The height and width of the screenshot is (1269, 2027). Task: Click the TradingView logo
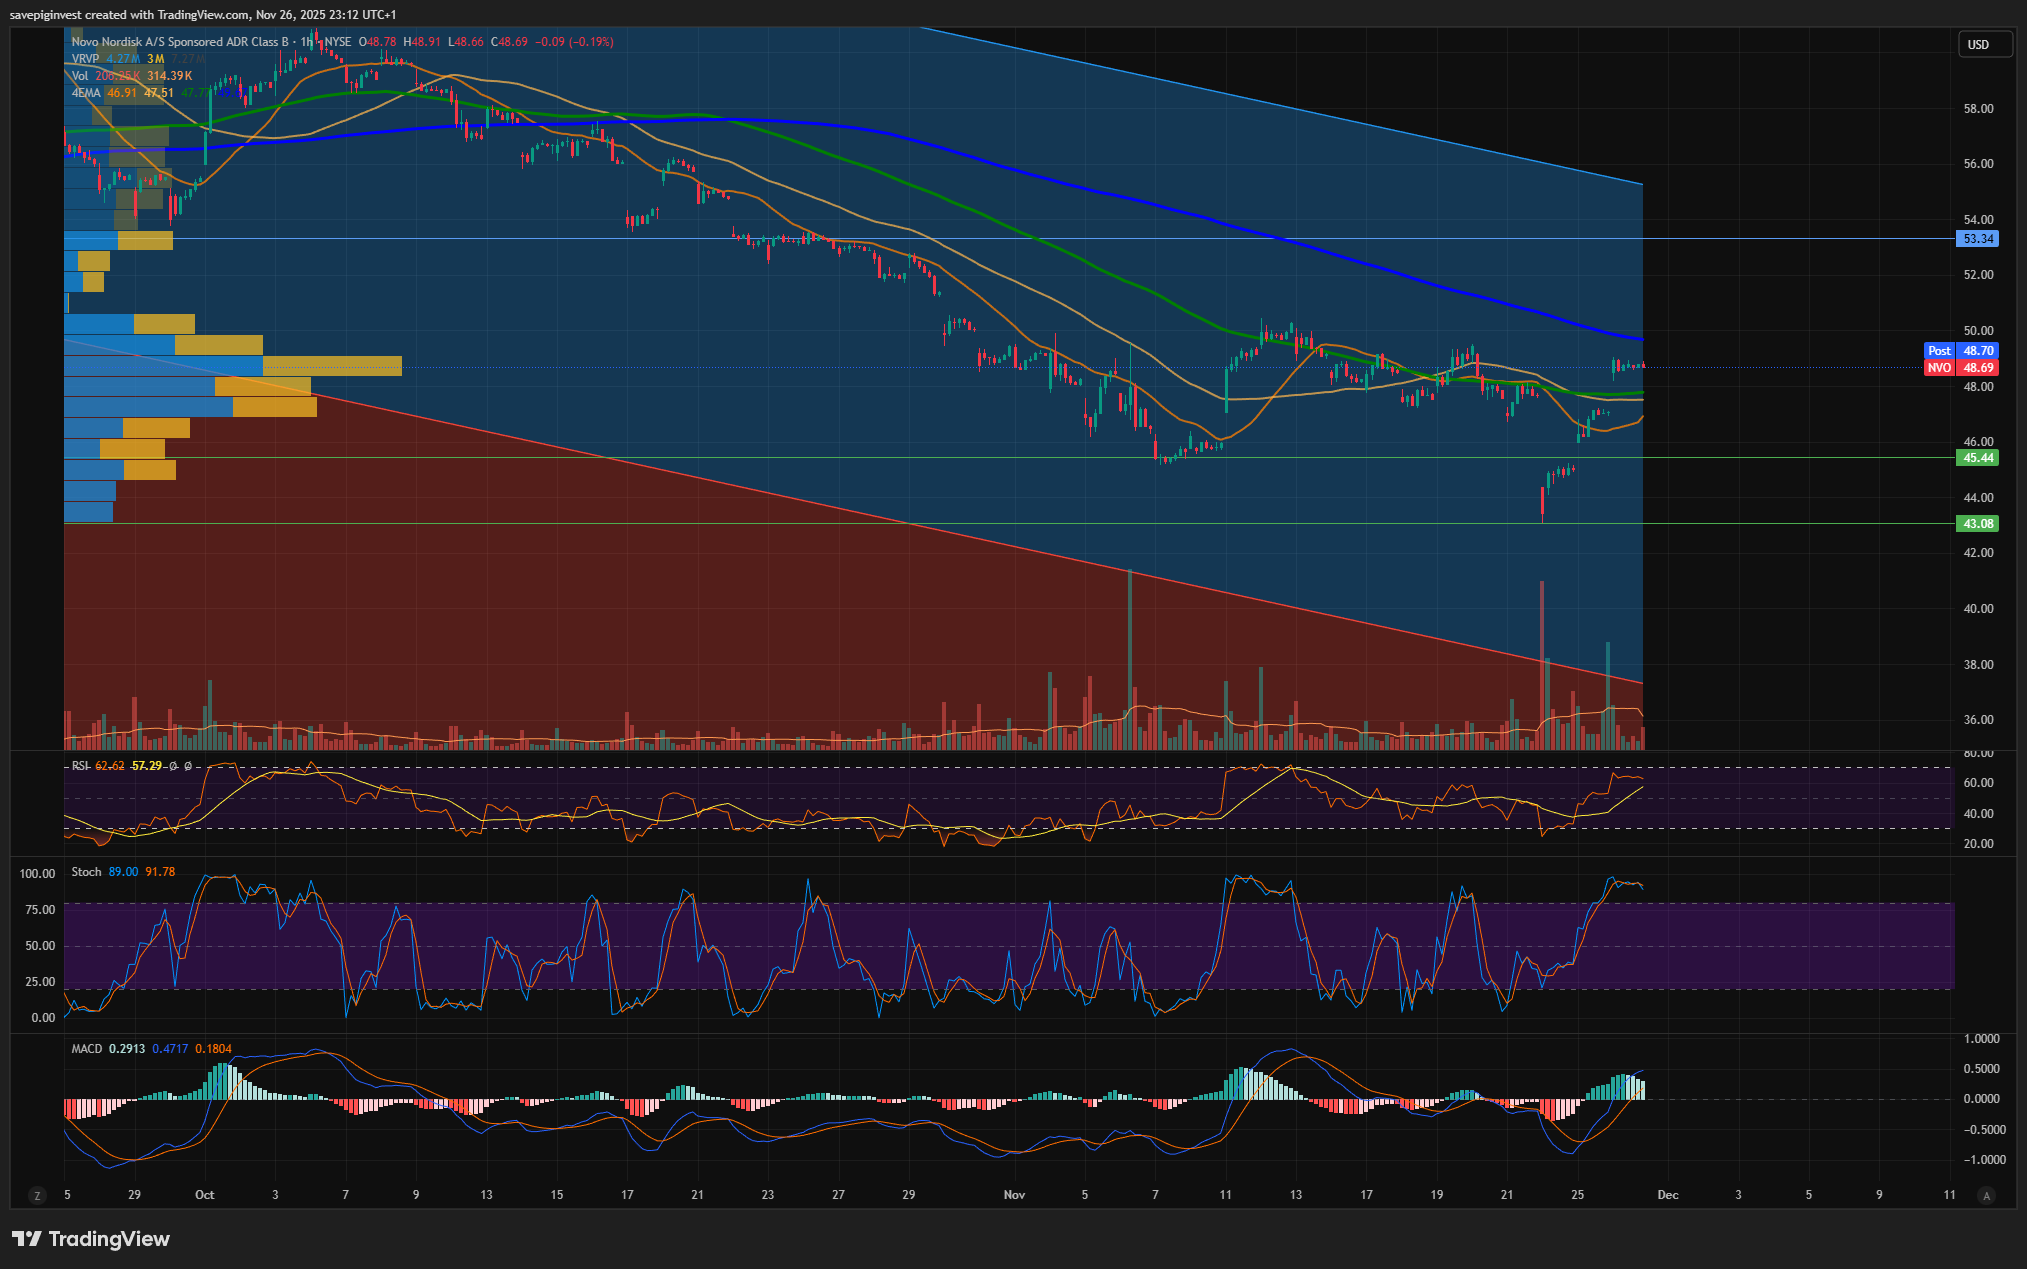tap(91, 1239)
